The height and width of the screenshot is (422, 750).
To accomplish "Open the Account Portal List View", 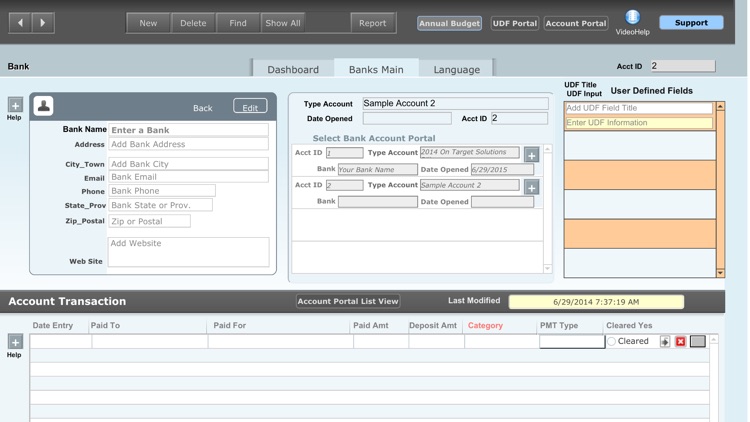I will [348, 301].
